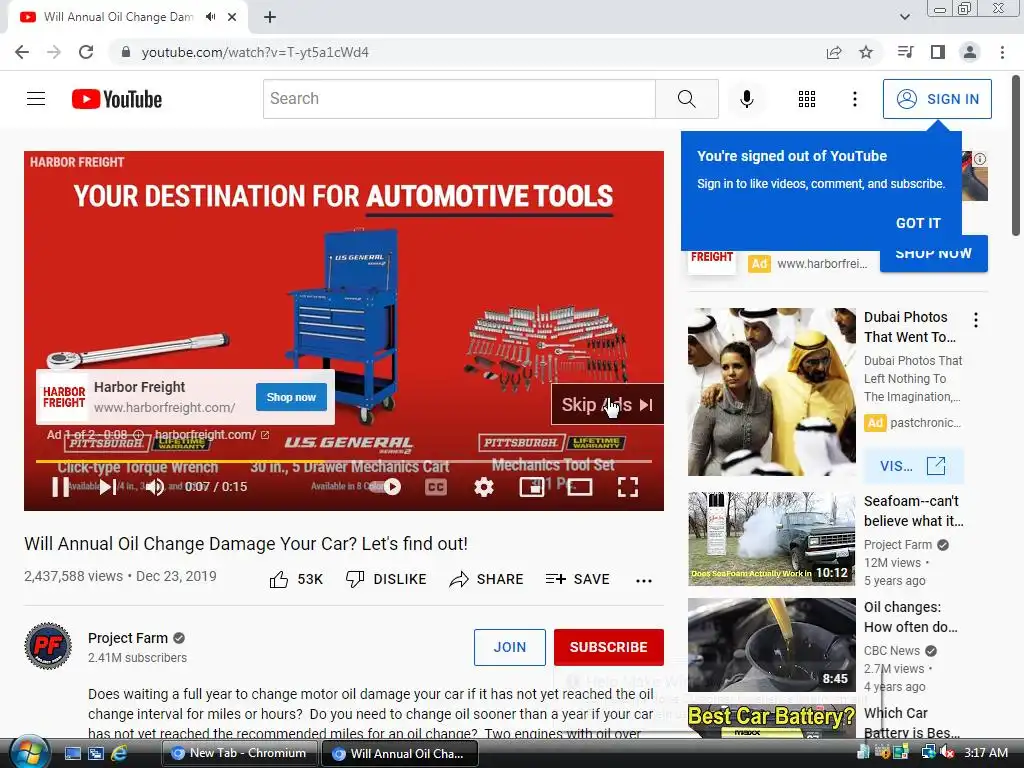Open the Project Farm channel avatar

pos(48,647)
